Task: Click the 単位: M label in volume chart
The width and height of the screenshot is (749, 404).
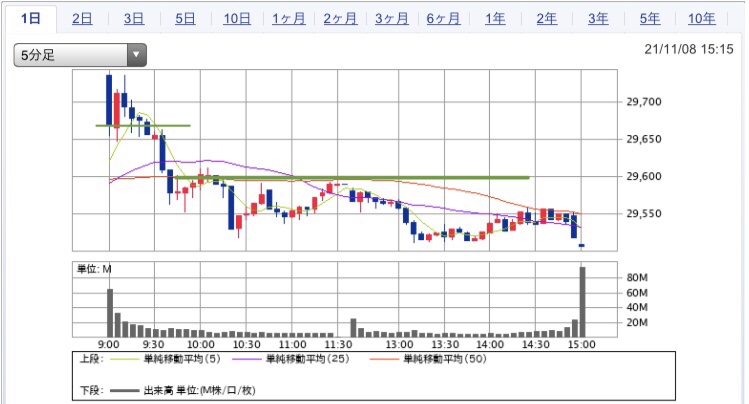Action: (94, 269)
